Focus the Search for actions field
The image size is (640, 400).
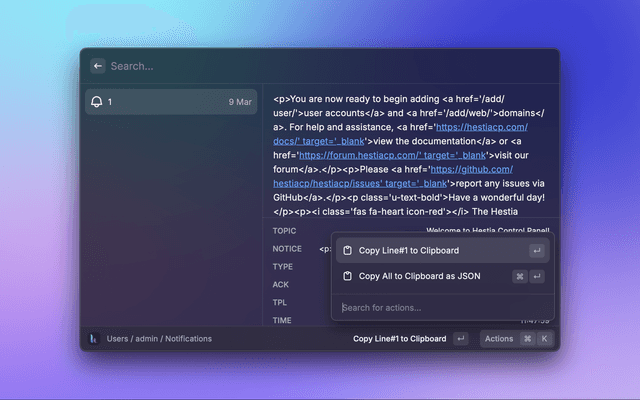pyautogui.click(x=440, y=307)
